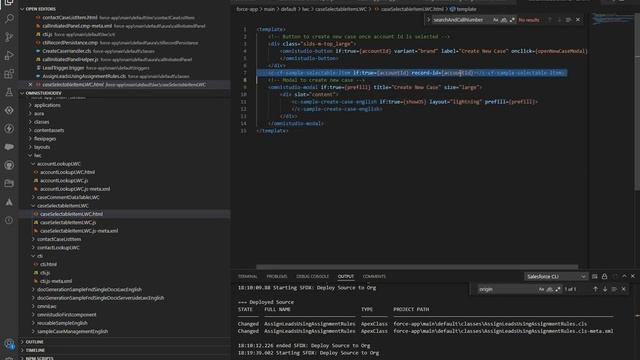Switch to the Debug Console tab
640x360 pixels.
click(x=312, y=276)
